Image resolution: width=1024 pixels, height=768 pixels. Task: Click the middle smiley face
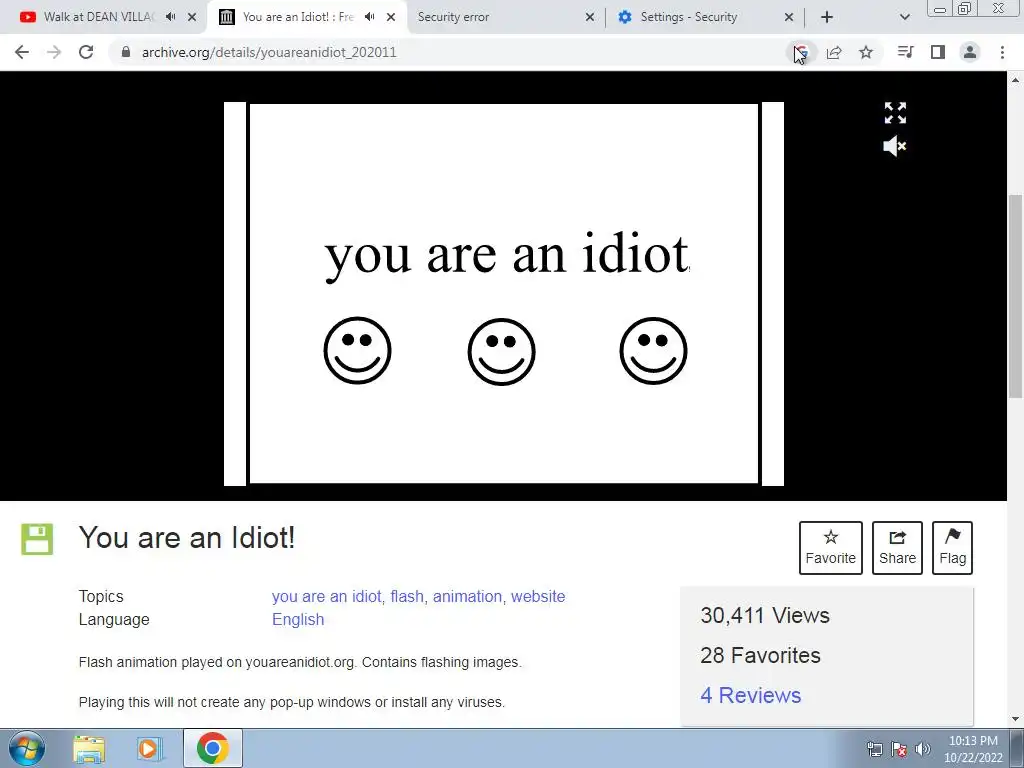click(502, 351)
